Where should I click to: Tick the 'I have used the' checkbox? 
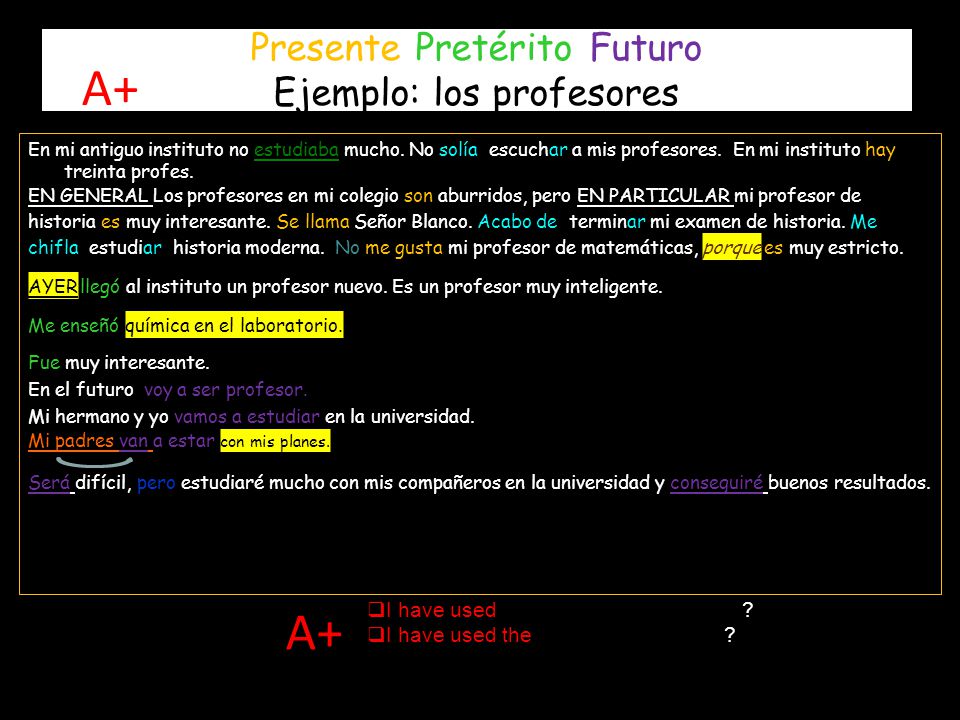coord(375,634)
